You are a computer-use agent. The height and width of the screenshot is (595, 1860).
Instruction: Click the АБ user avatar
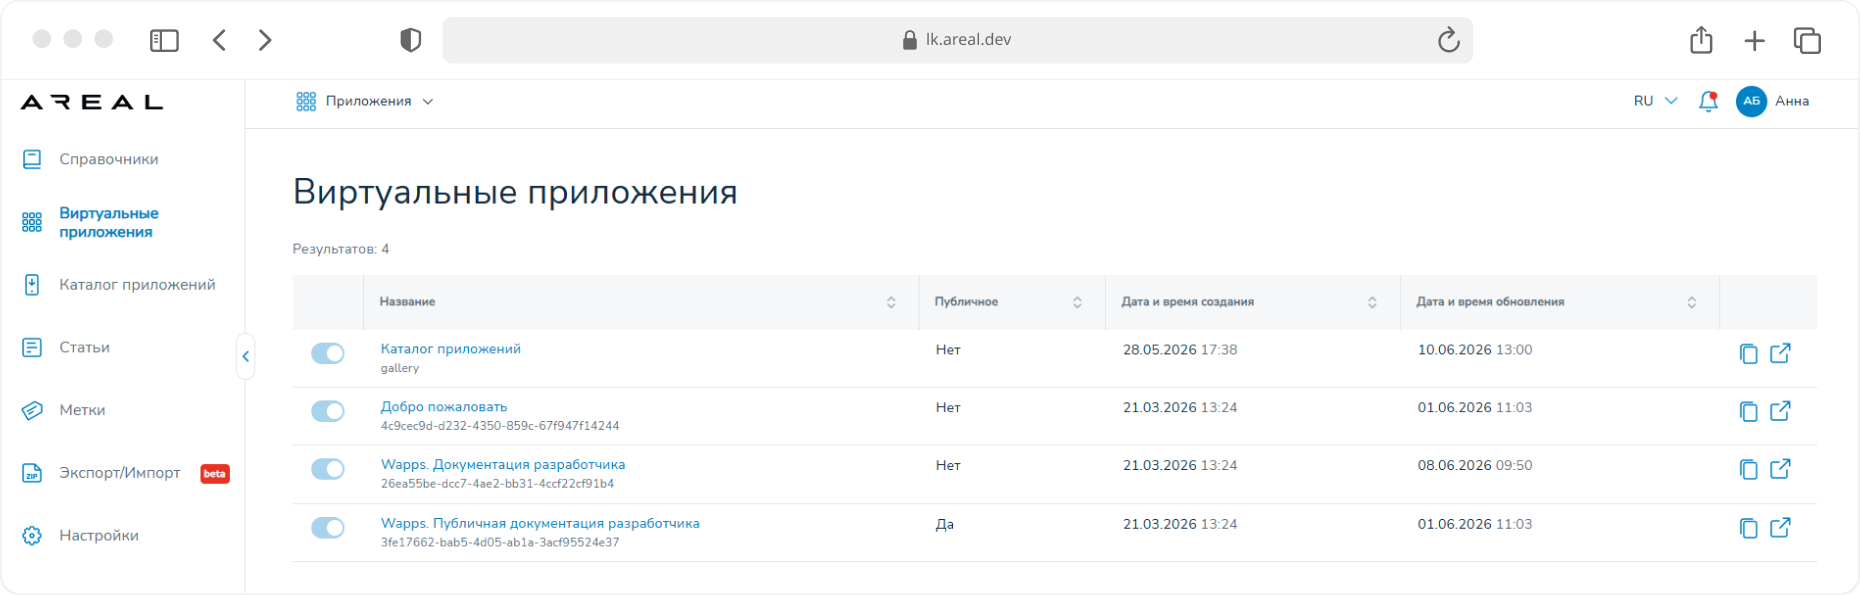1751,101
